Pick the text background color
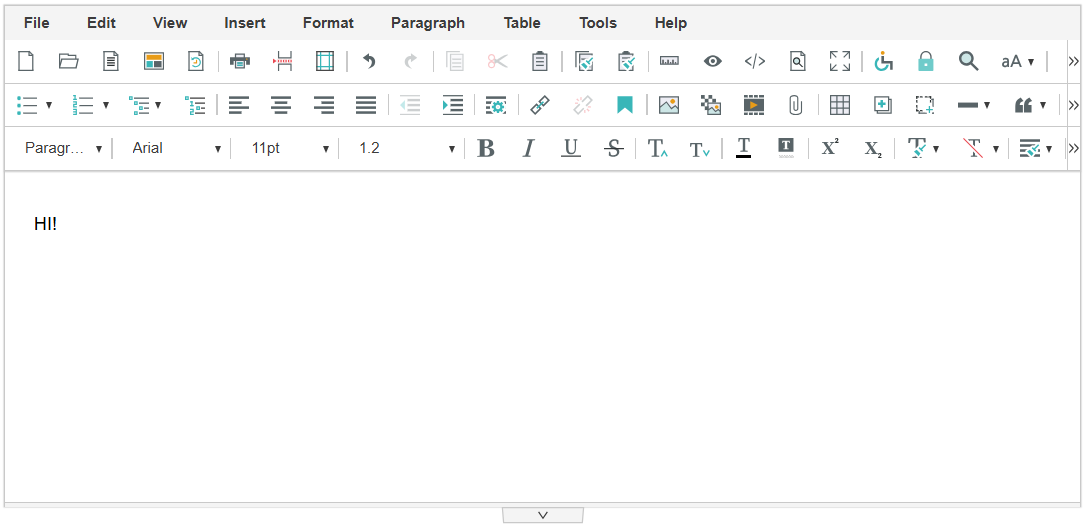The image size is (1084, 526). [x=786, y=148]
